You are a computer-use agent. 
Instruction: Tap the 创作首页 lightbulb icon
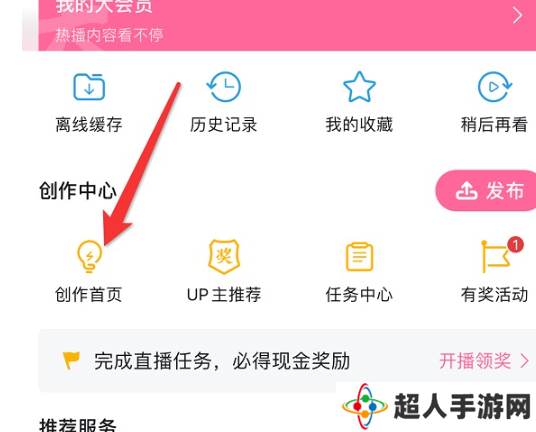click(x=89, y=256)
